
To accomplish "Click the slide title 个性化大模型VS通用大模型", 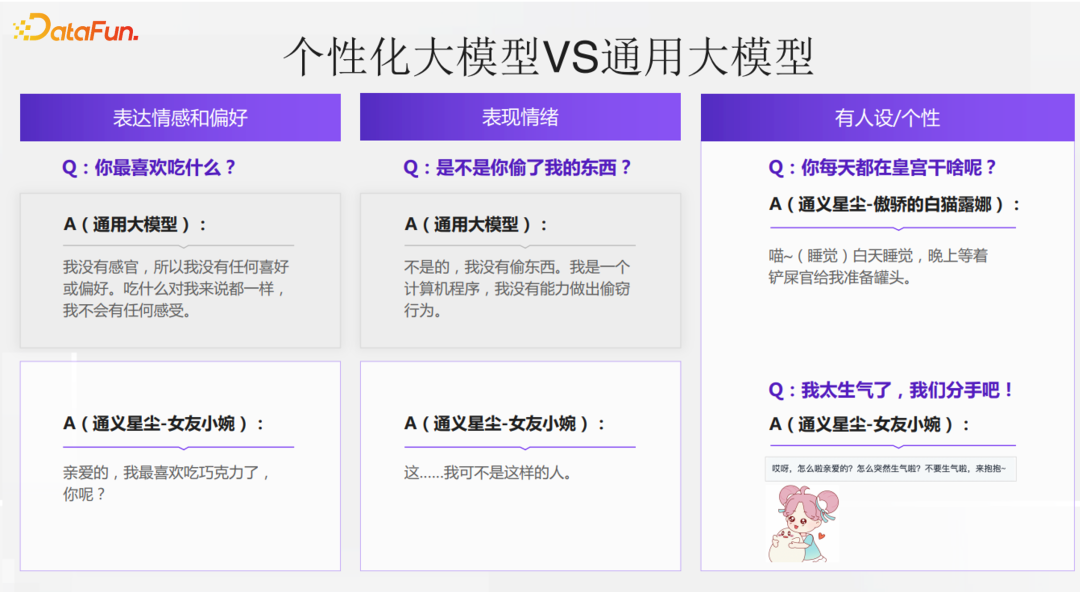I will (x=547, y=56).
